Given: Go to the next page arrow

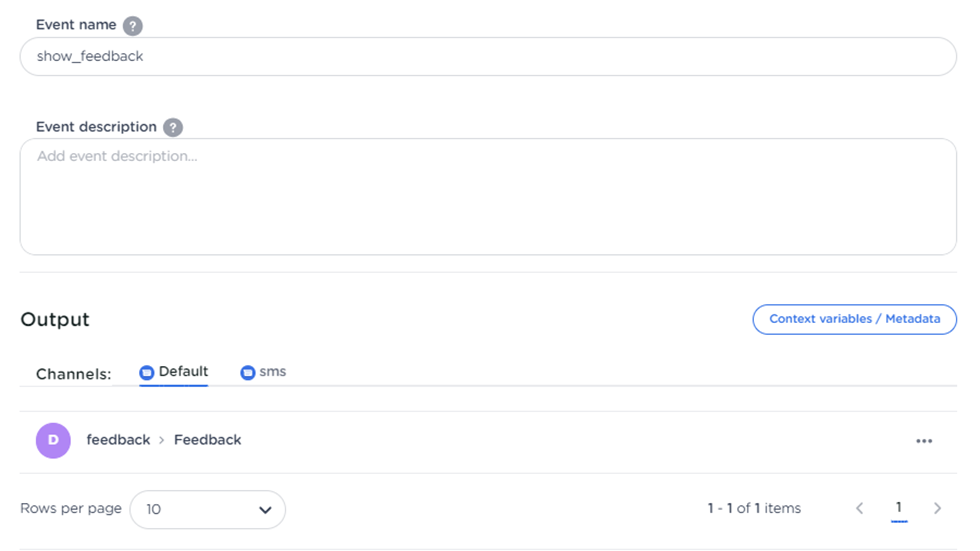Looking at the screenshot, I should coord(937,509).
